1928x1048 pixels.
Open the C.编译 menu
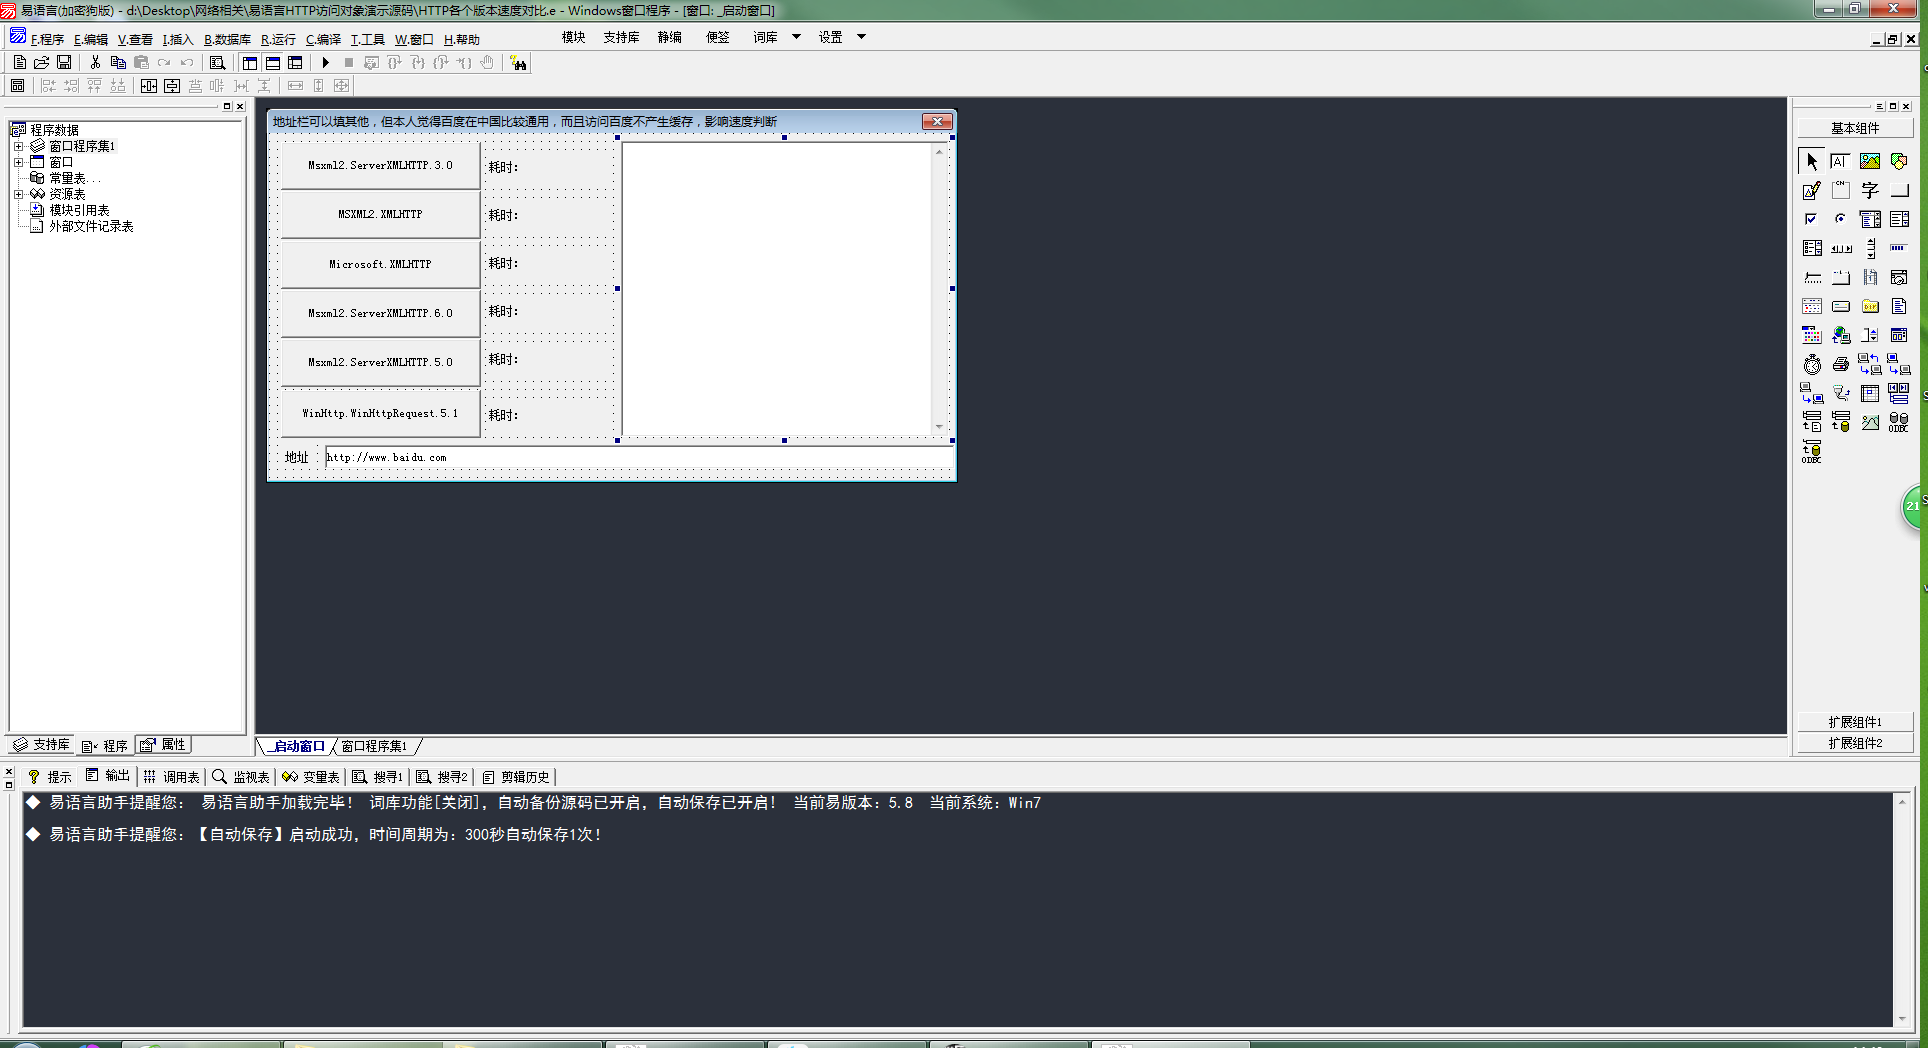click(x=323, y=40)
